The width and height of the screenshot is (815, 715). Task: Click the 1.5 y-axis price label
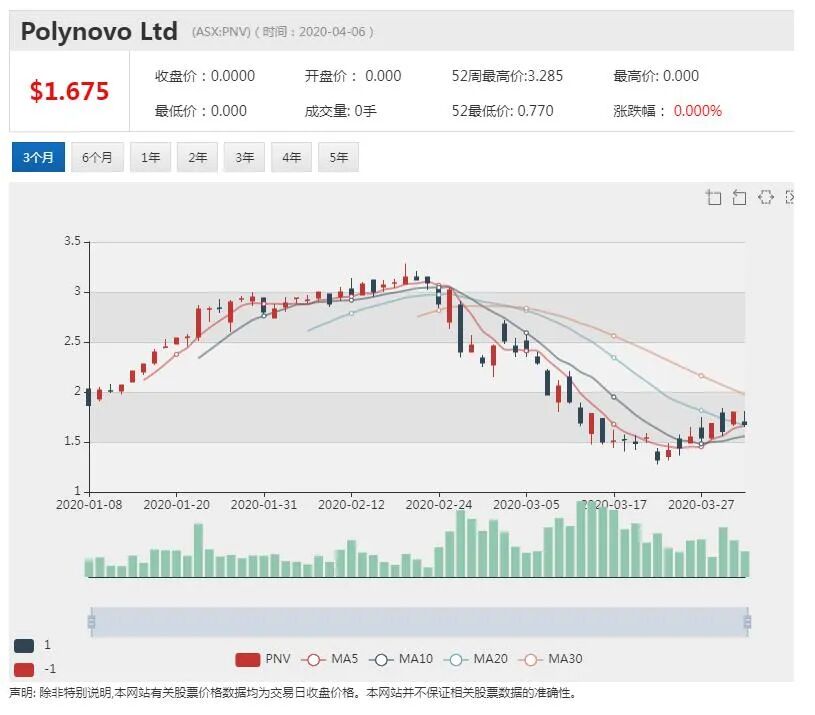tap(73, 442)
